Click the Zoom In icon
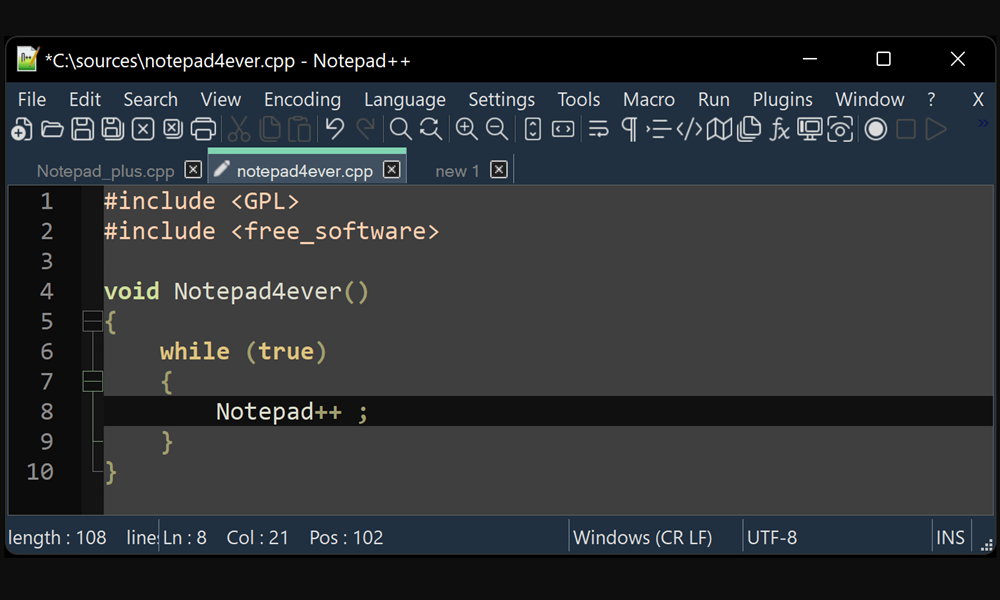The image size is (1000, 600). click(x=467, y=129)
